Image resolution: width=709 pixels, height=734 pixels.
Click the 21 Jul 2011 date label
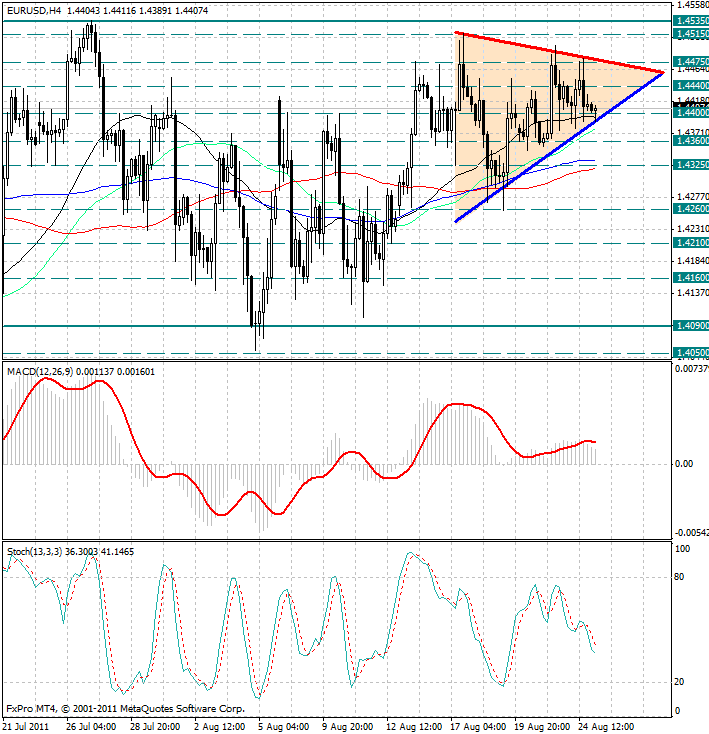click(x=26, y=727)
